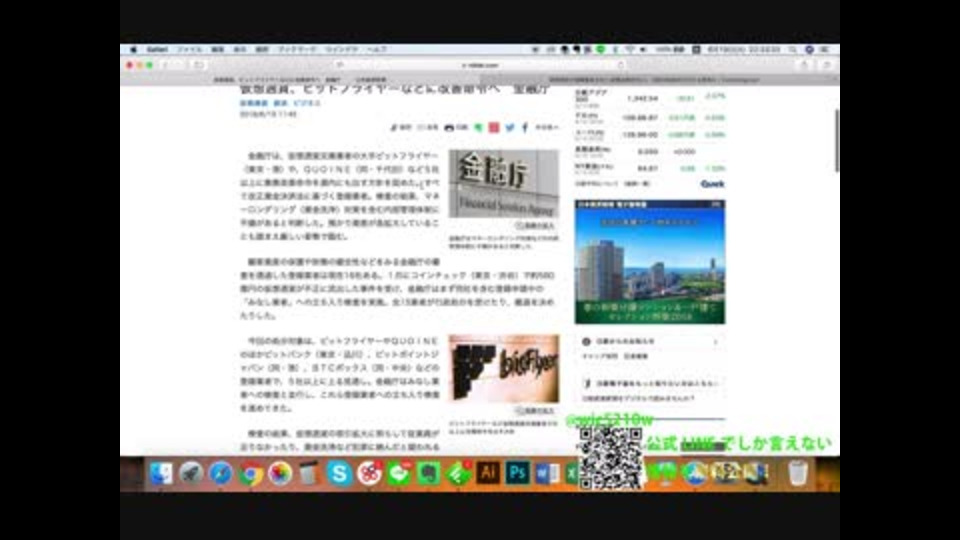960x540 pixels.
Task: Share article via green LINE icon
Action: pos(478,127)
